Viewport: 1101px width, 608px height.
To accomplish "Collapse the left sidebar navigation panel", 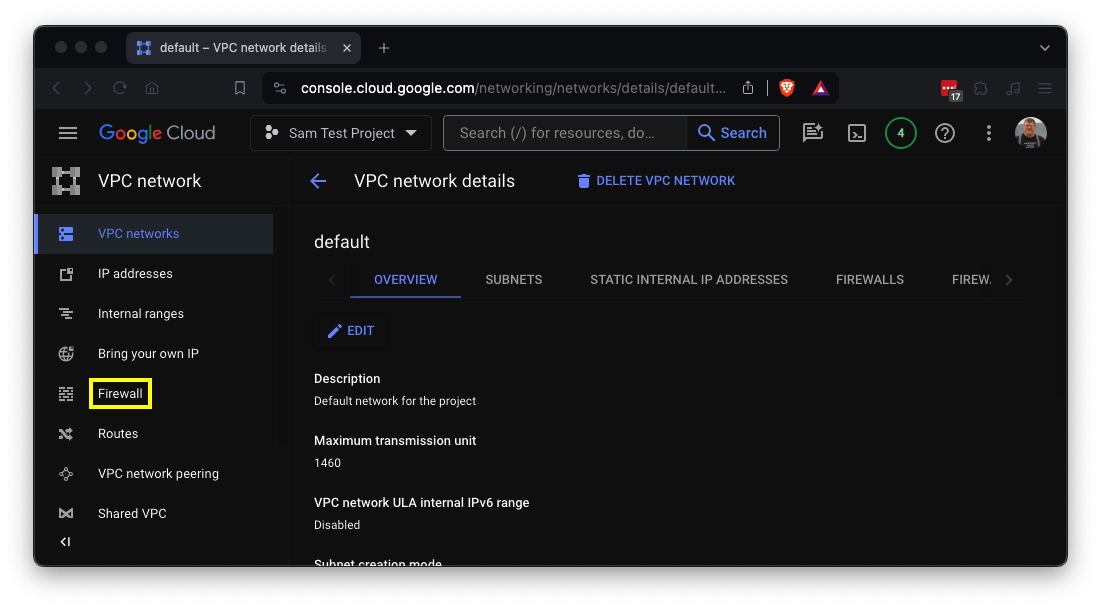I will (x=65, y=542).
